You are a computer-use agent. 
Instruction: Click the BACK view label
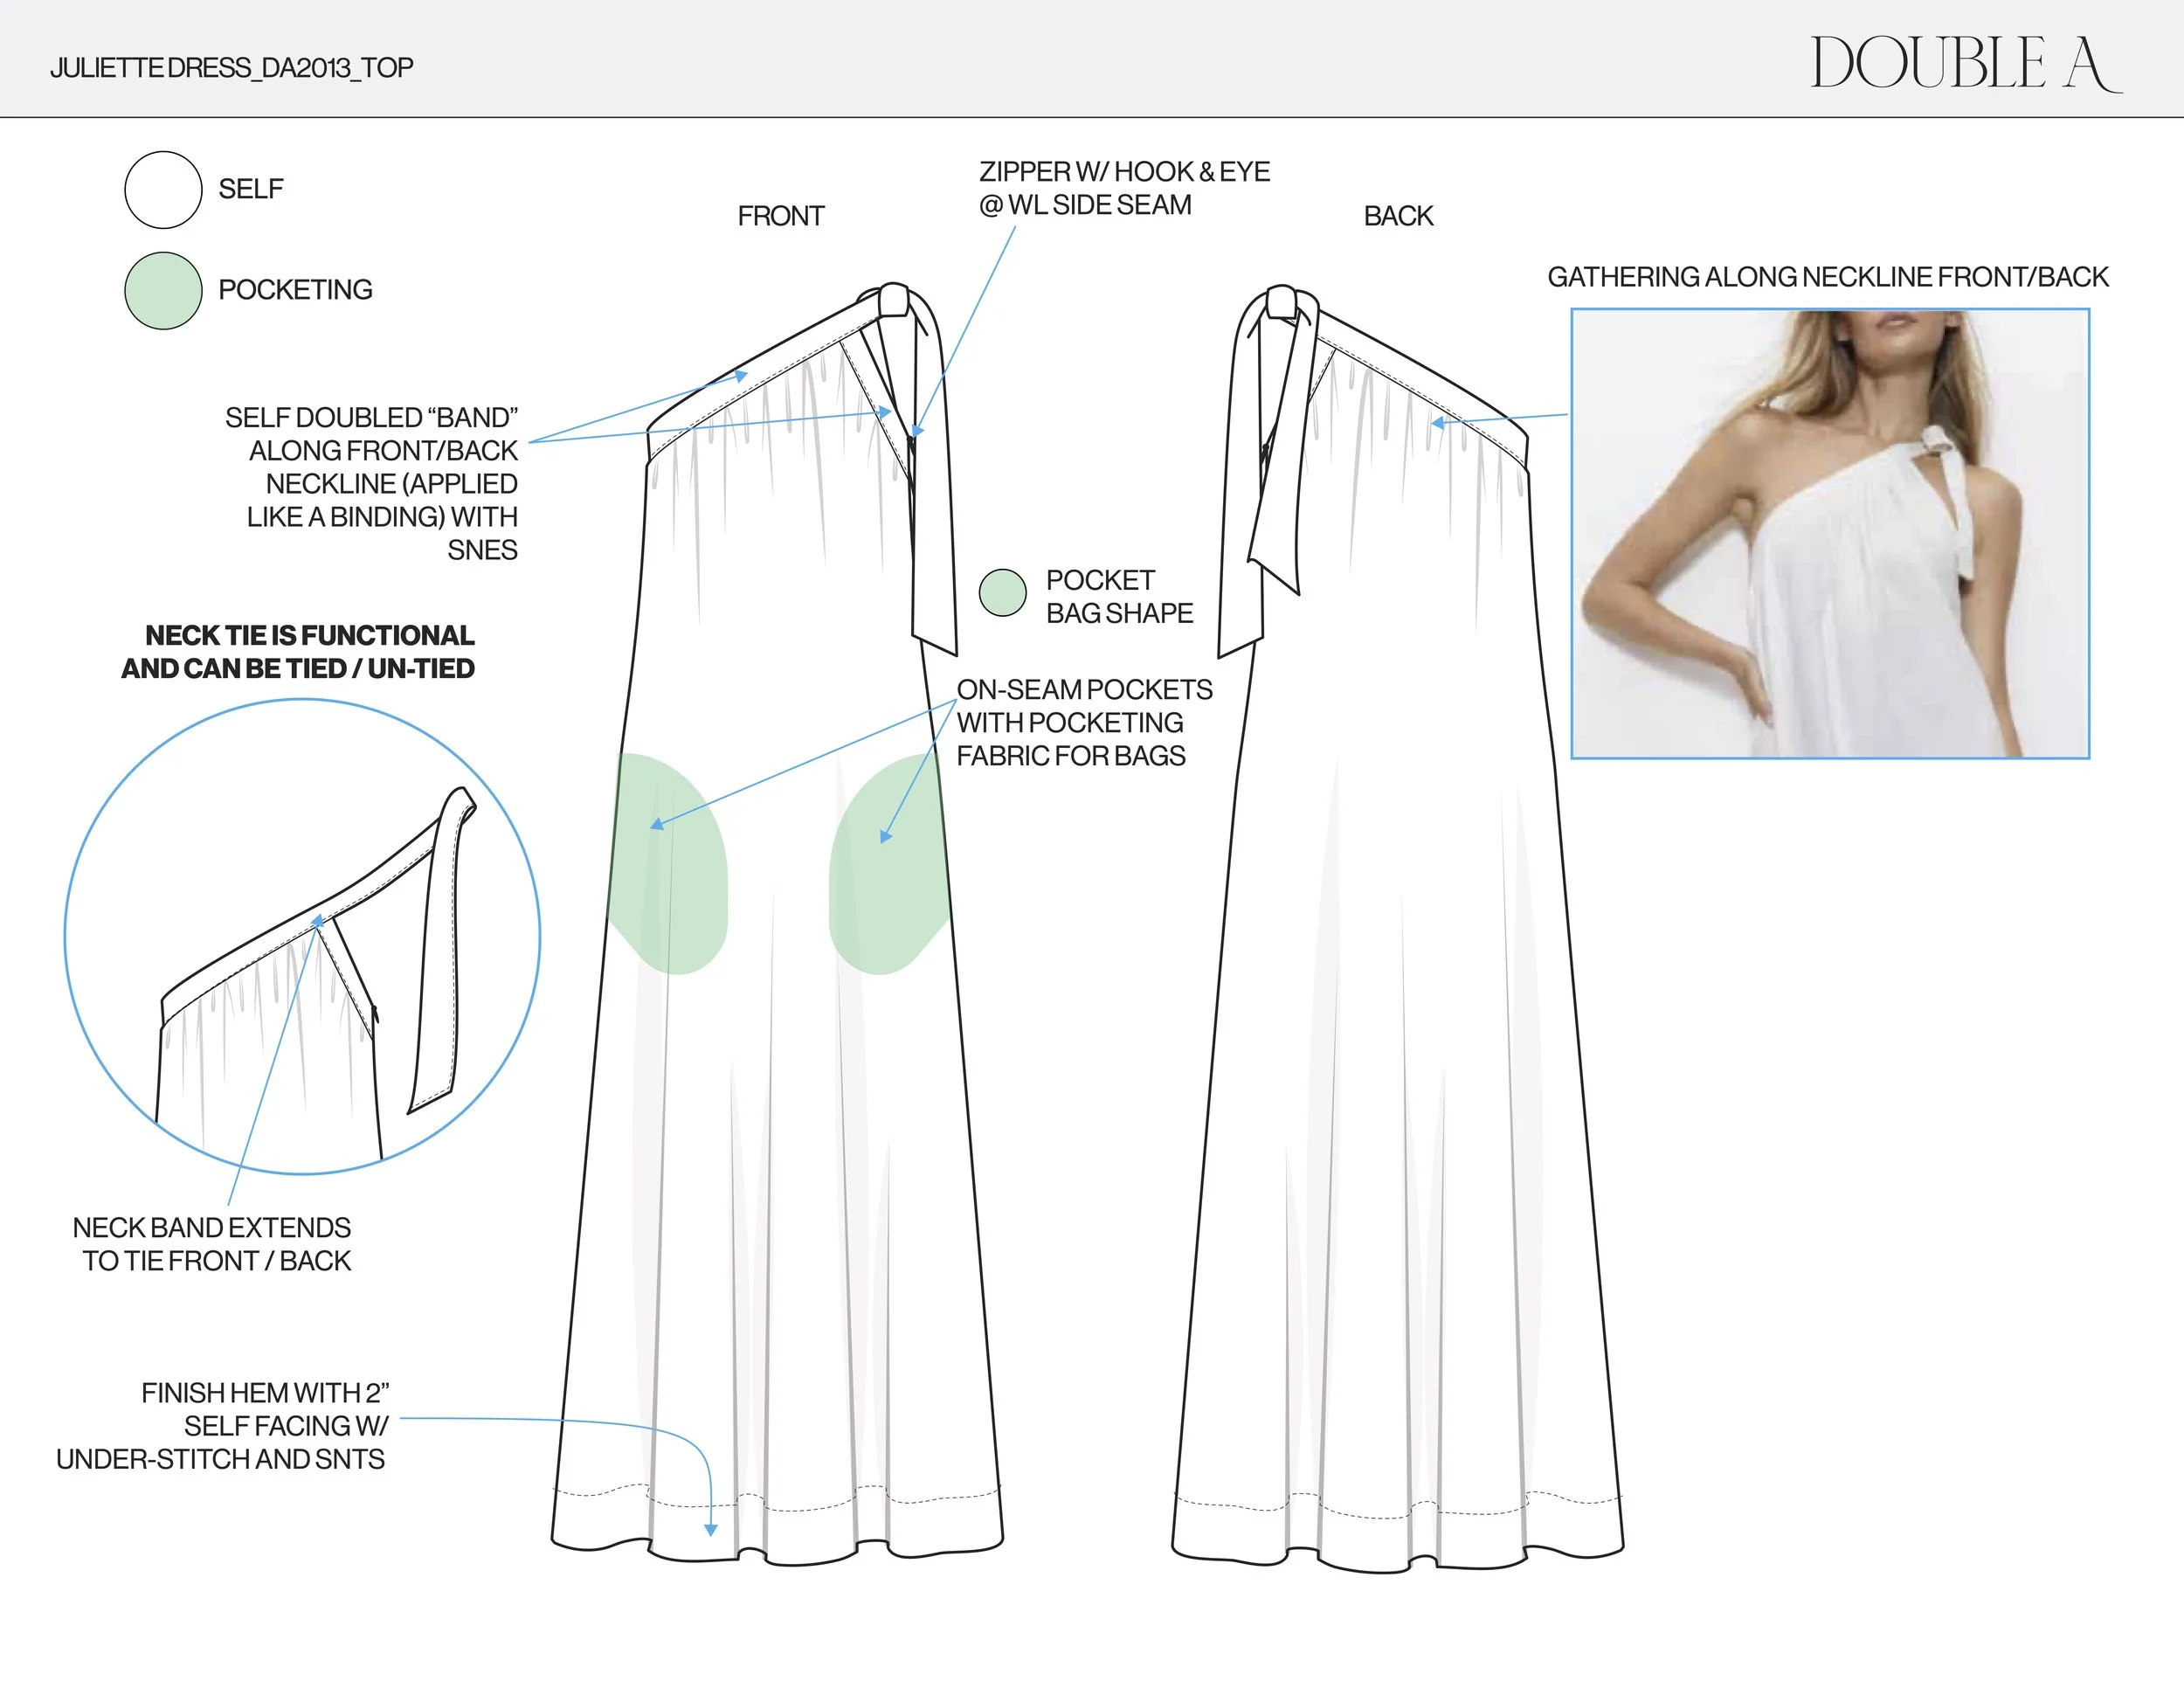click(1397, 216)
